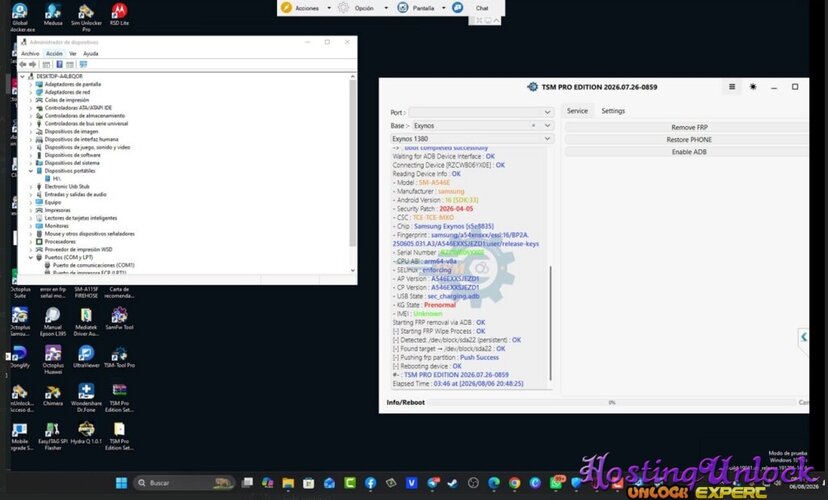
Task: Click the "KG State : Prenormal" log line
Action: click(425, 305)
